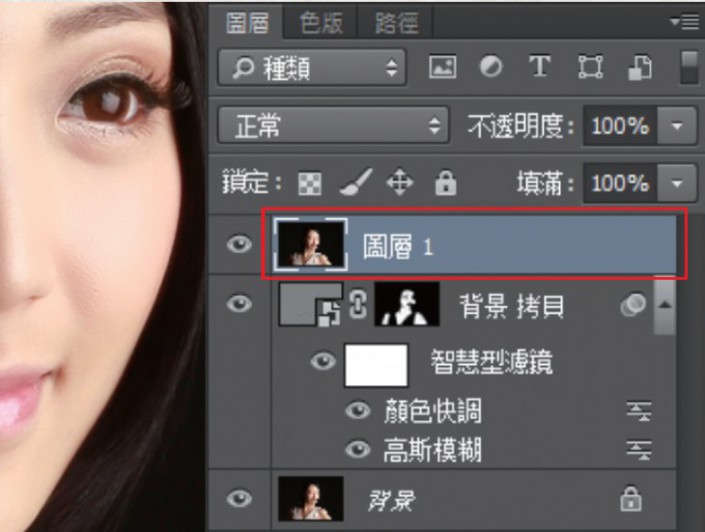Open 高斯模糊 filter blending options

[x=639, y=450]
